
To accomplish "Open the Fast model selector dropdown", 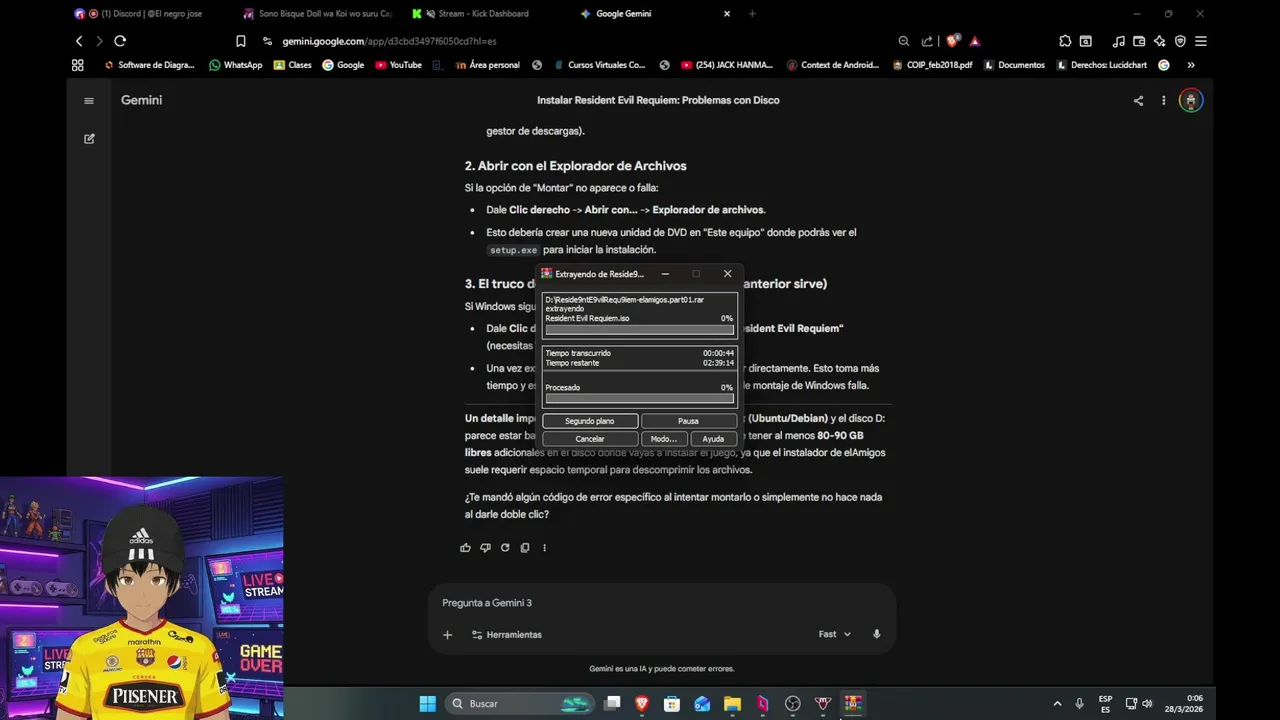I will pos(835,634).
